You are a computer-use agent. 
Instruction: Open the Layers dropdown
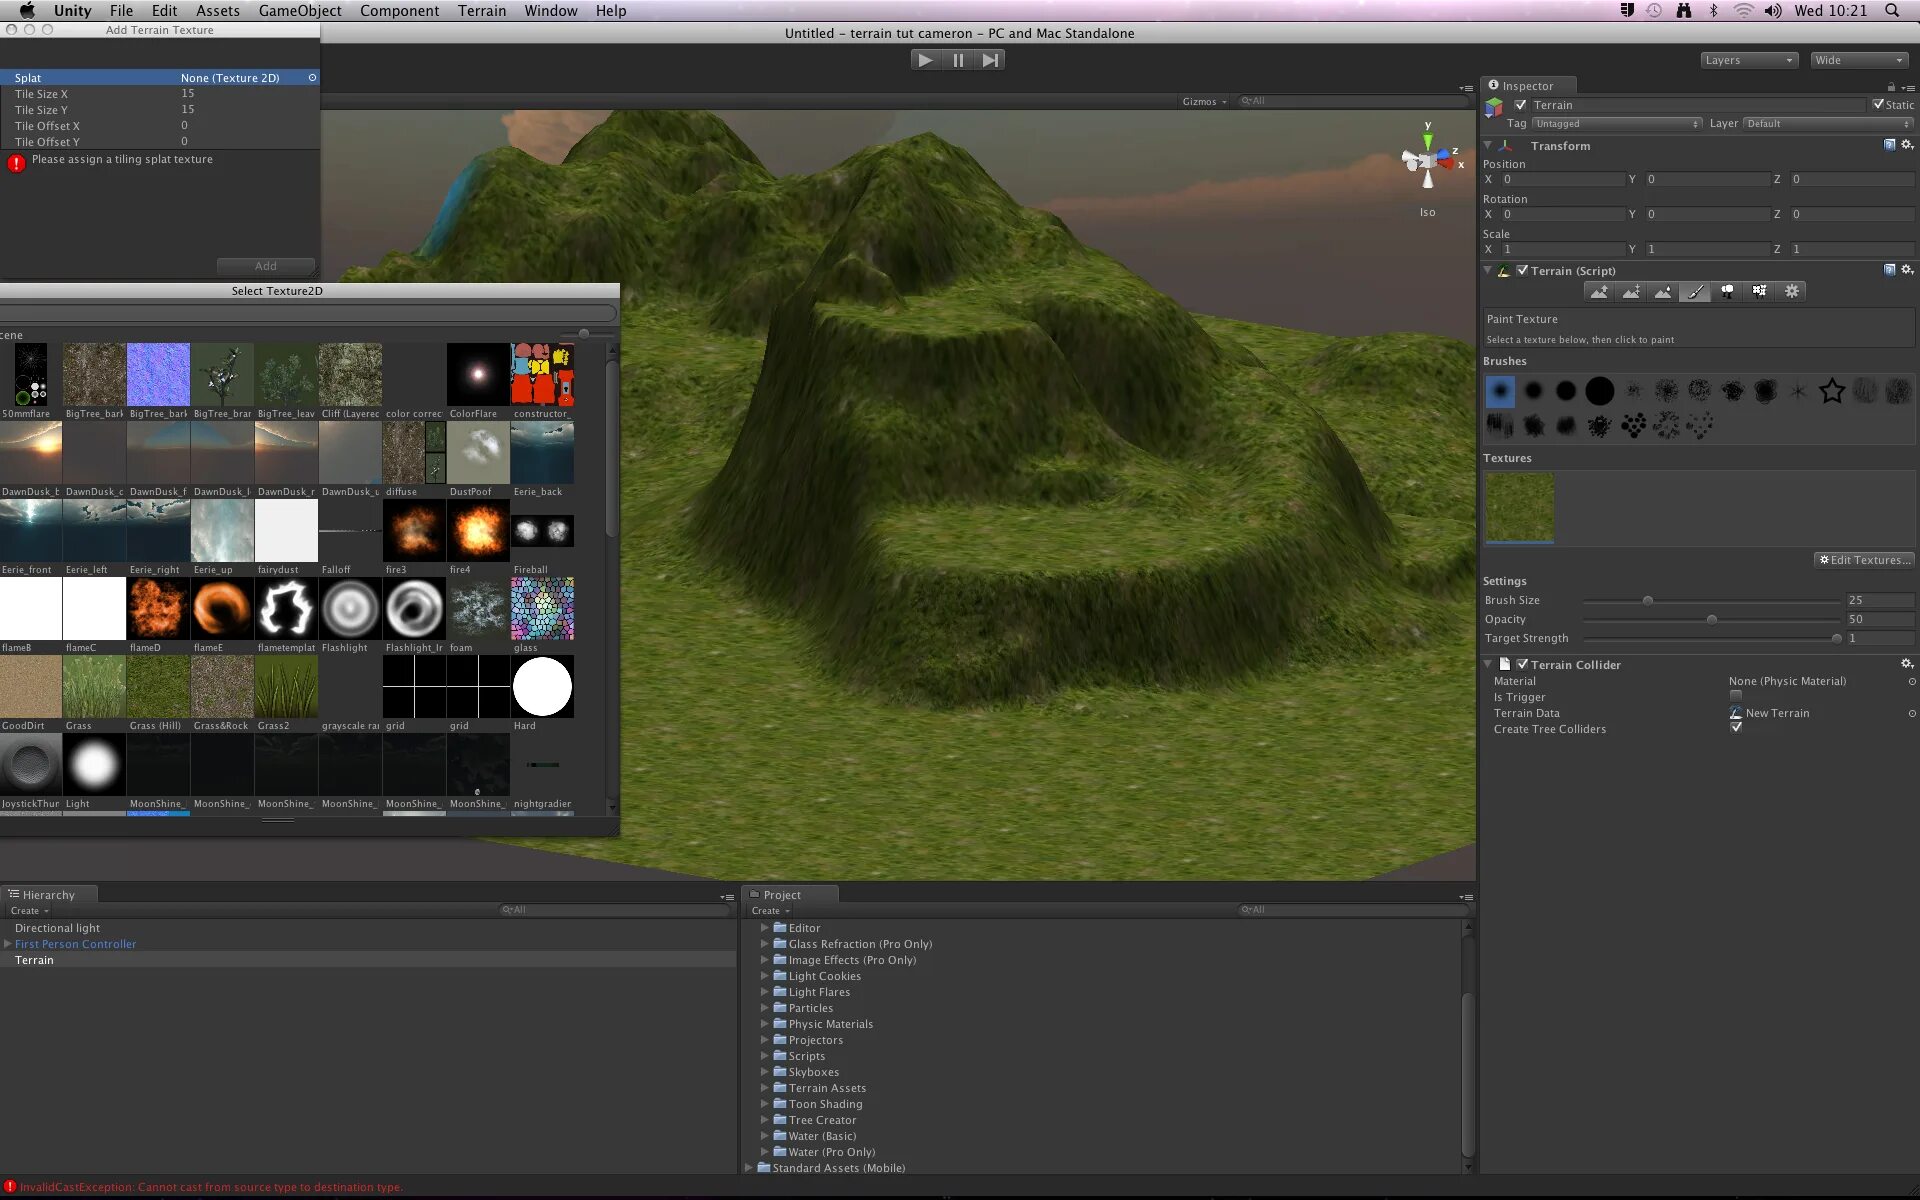(x=1749, y=60)
